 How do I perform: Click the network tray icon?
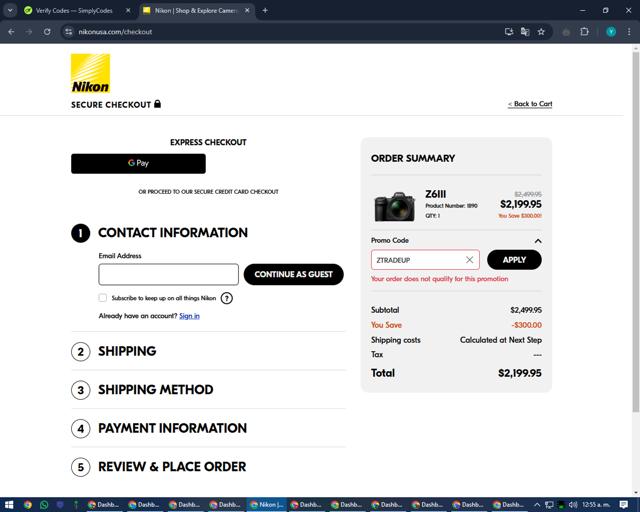tap(549, 505)
